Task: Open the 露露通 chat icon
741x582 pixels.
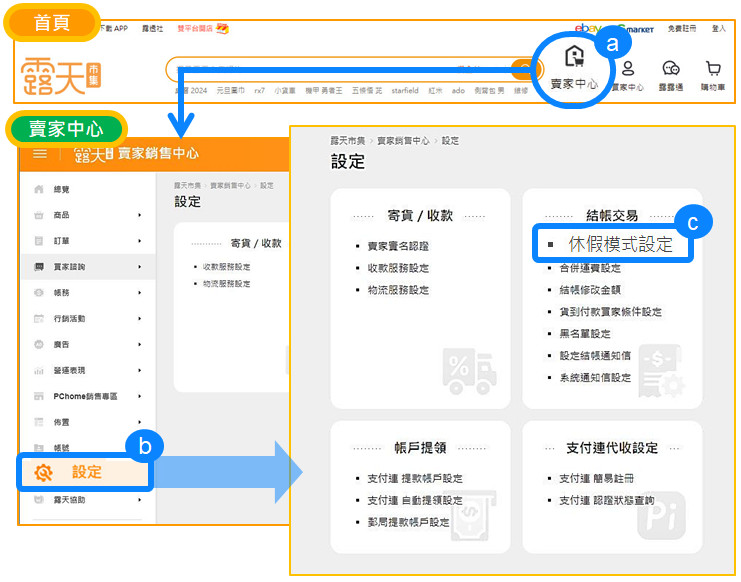Action: click(x=670, y=69)
